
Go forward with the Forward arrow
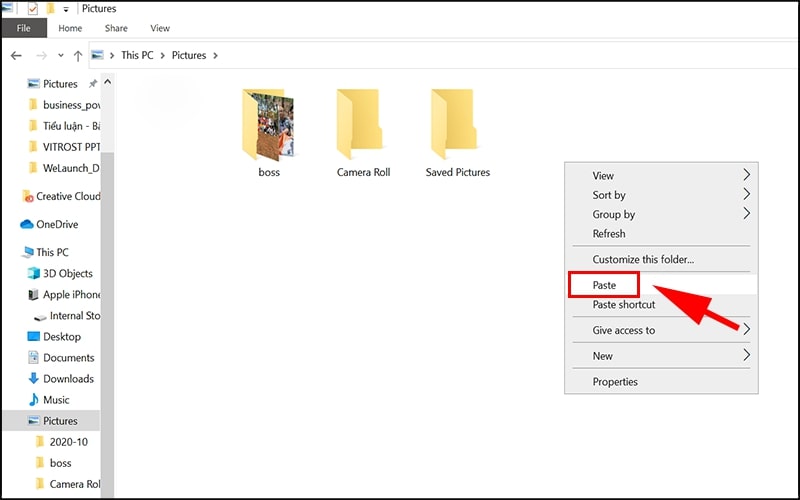point(41,55)
